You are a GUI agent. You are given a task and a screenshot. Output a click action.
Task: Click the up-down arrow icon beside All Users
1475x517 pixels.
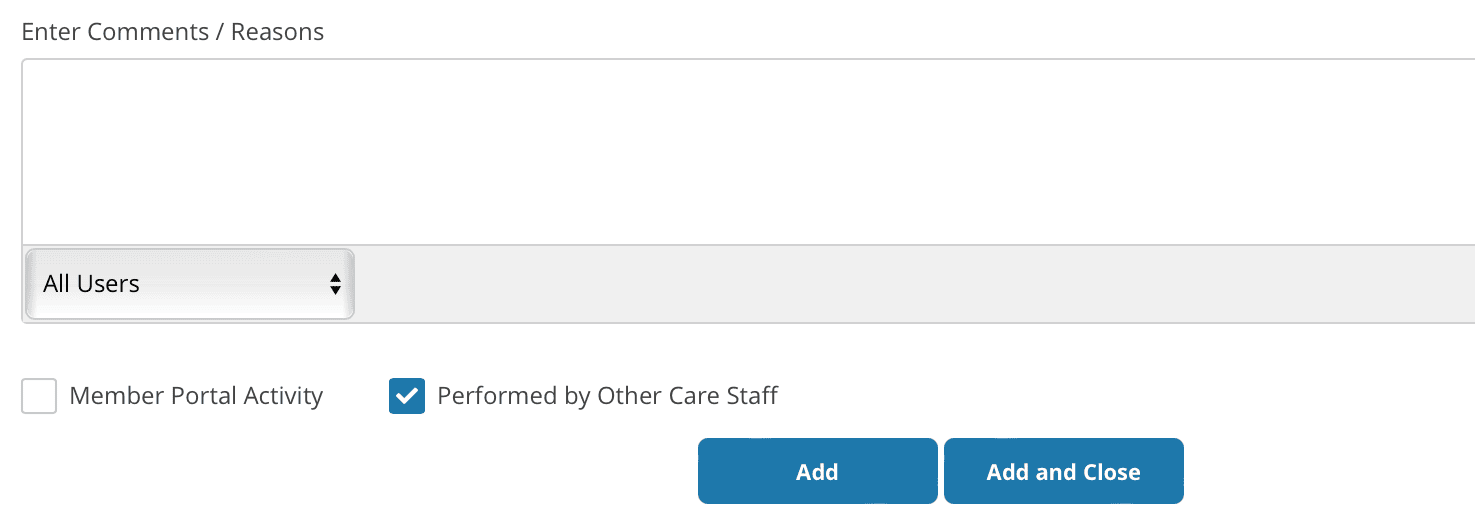335,284
